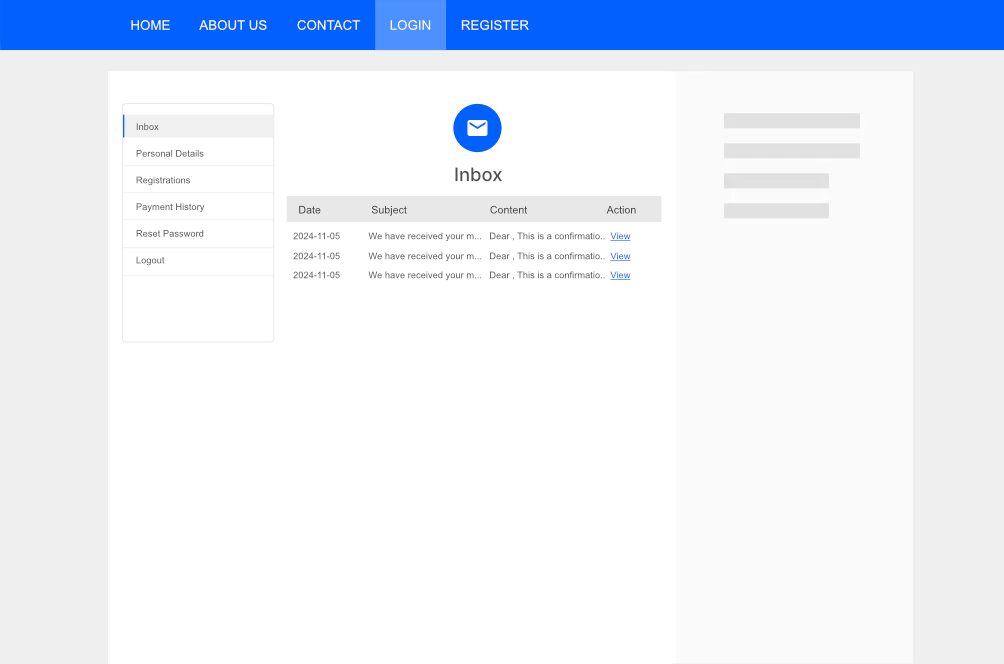1004x664 pixels.
Task: Click the Inbox heading below mail icon
Action: (478, 175)
